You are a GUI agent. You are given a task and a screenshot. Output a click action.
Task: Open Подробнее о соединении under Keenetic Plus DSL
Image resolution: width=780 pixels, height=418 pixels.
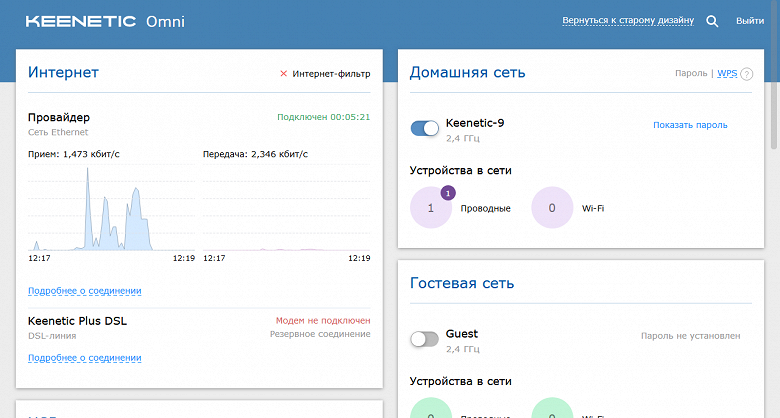pos(85,358)
